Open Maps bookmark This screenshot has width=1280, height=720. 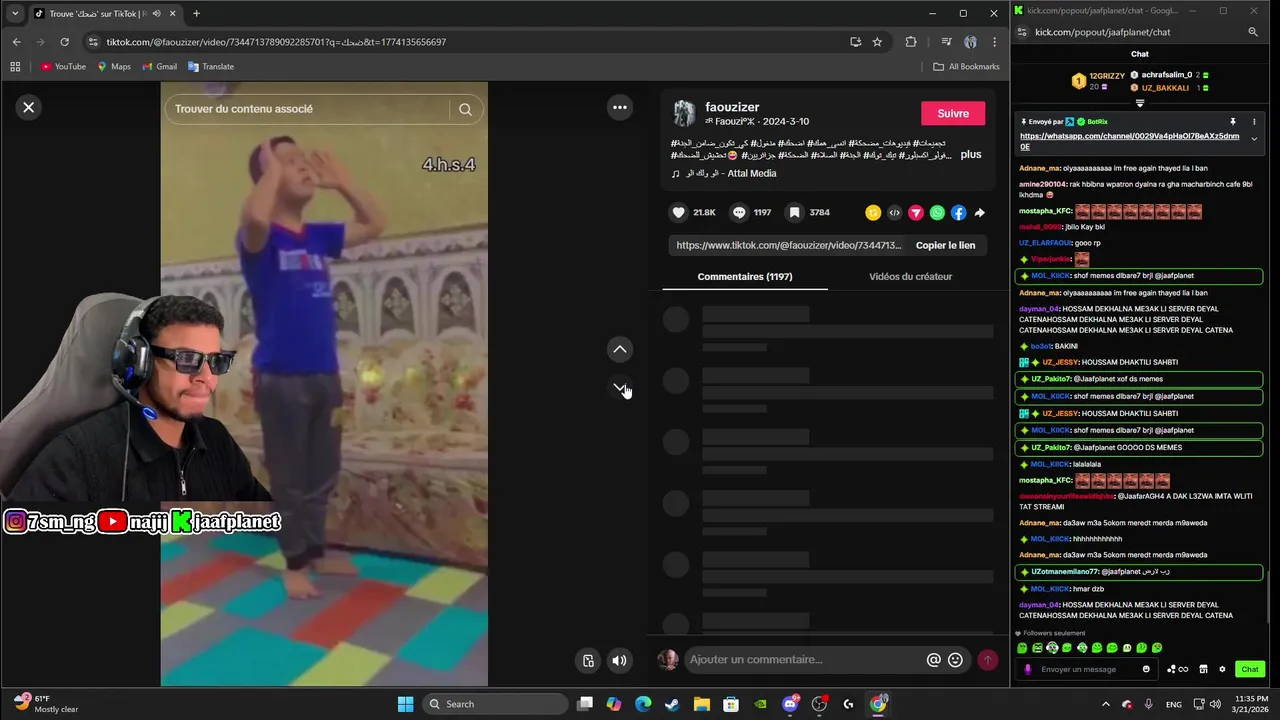tap(114, 67)
